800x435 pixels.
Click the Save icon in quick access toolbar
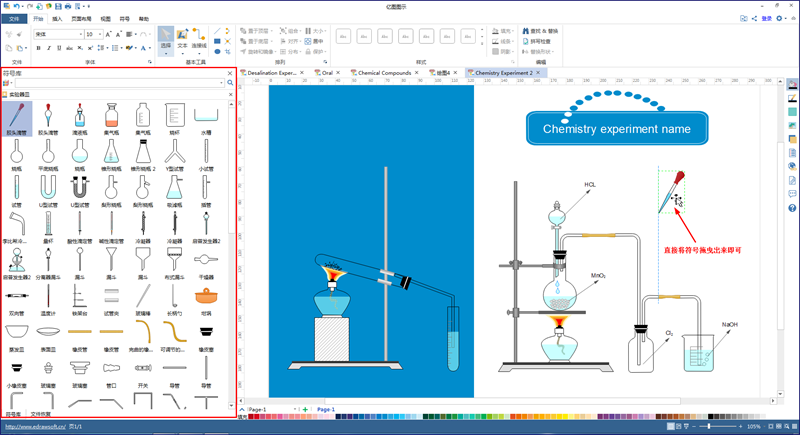pyautogui.click(x=58, y=6)
